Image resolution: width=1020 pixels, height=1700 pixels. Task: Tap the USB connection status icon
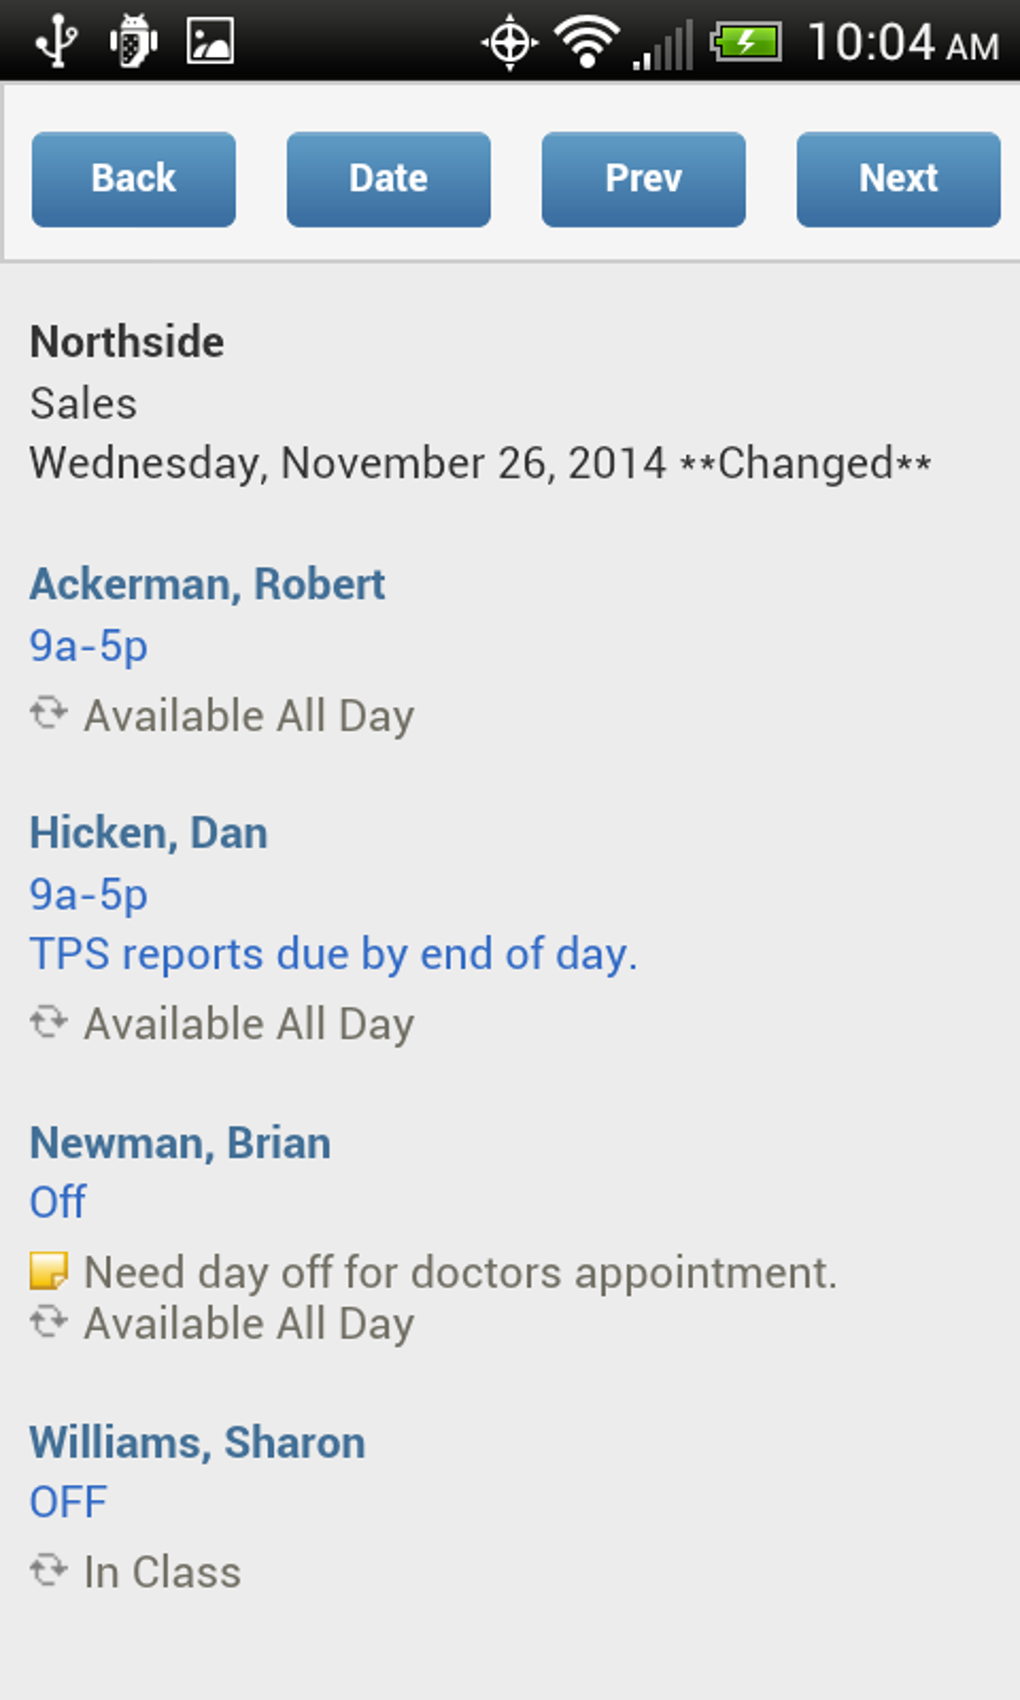tap(57, 42)
